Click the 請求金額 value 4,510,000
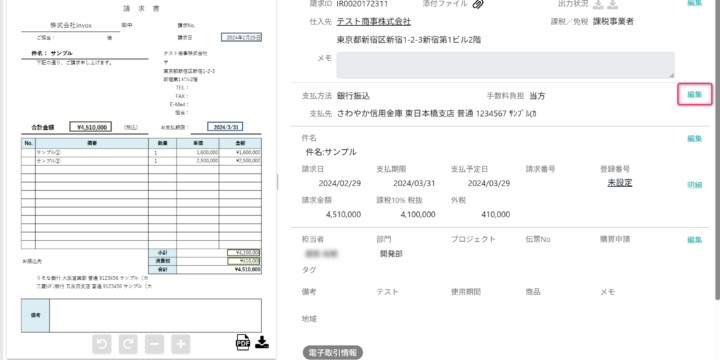Screen dimensions: 720x360 pos(343,214)
